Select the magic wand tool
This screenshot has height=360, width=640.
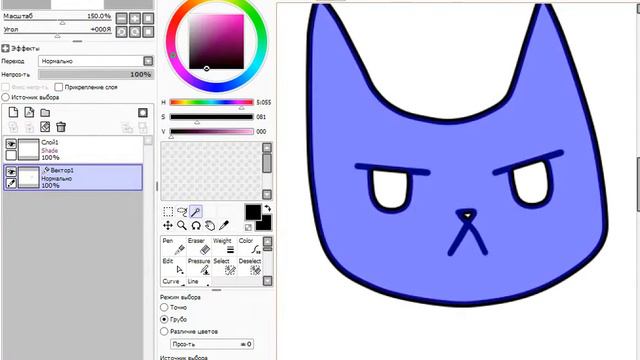pyautogui.click(x=196, y=211)
